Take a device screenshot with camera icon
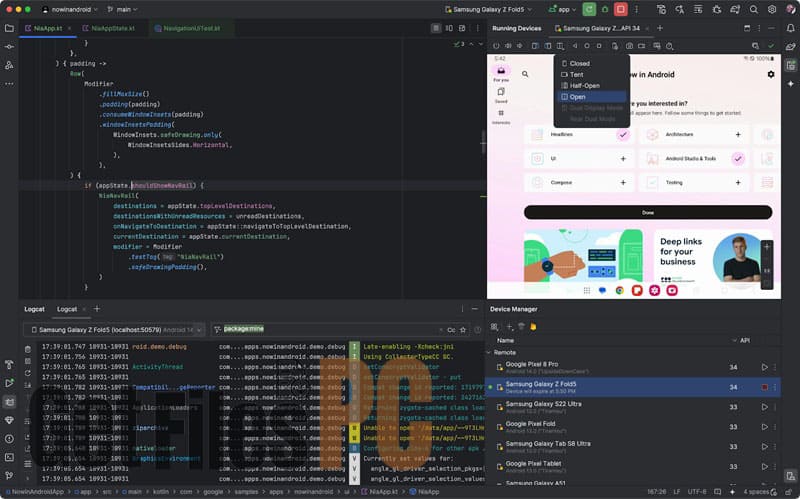The width and height of the screenshot is (800, 499). pos(630,46)
